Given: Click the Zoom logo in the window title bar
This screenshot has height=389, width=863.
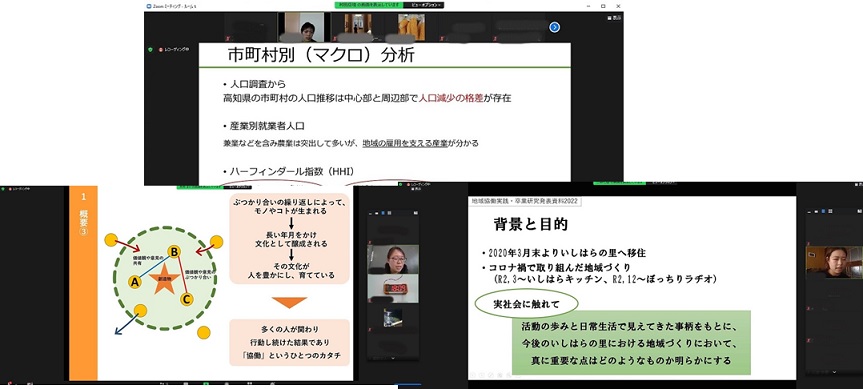Looking at the screenshot, I should [149, 6].
